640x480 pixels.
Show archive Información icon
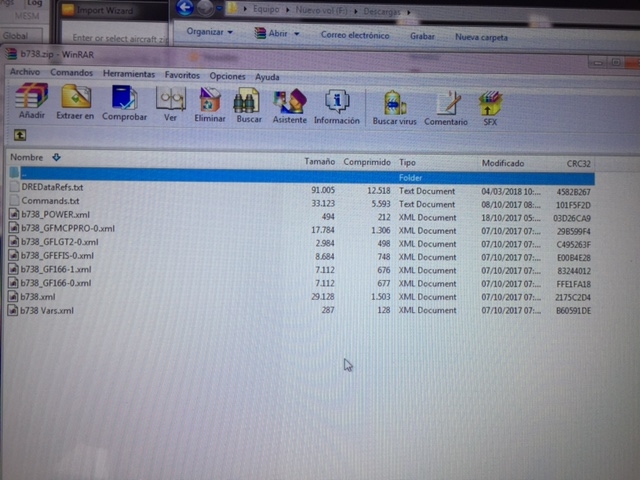337,101
